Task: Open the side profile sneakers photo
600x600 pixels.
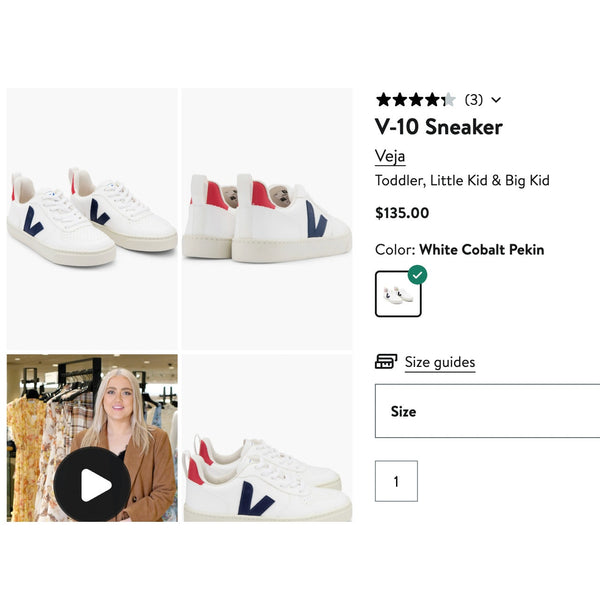Action: pos(267,438)
